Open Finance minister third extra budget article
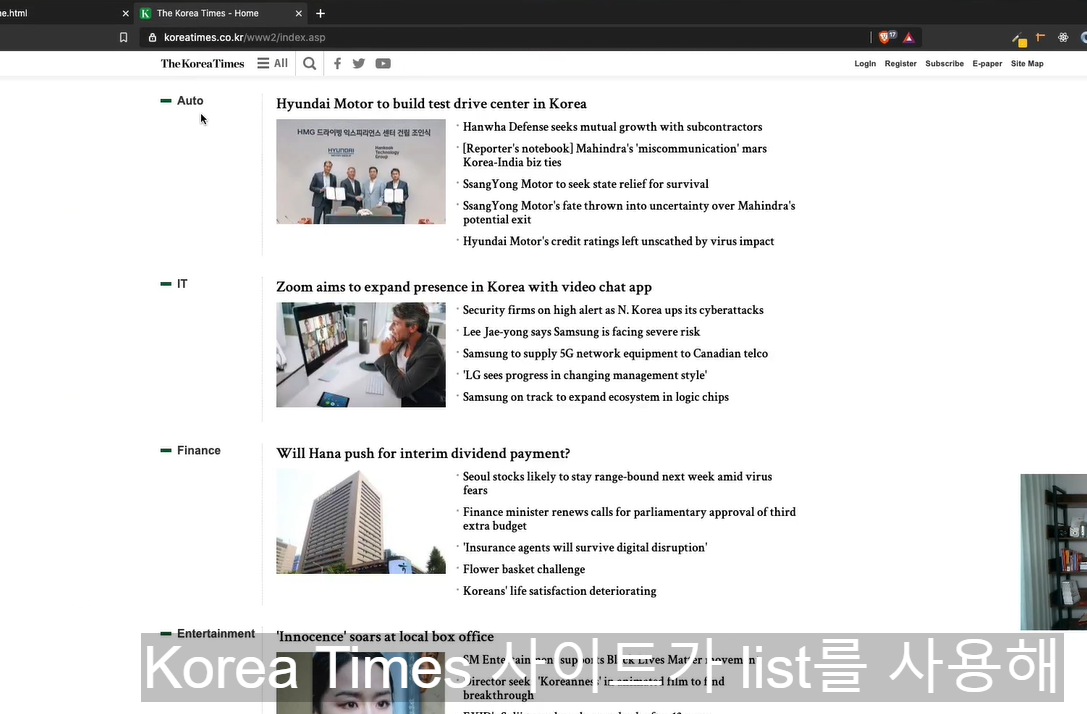This screenshot has height=714, width=1087. pyautogui.click(x=629, y=519)
